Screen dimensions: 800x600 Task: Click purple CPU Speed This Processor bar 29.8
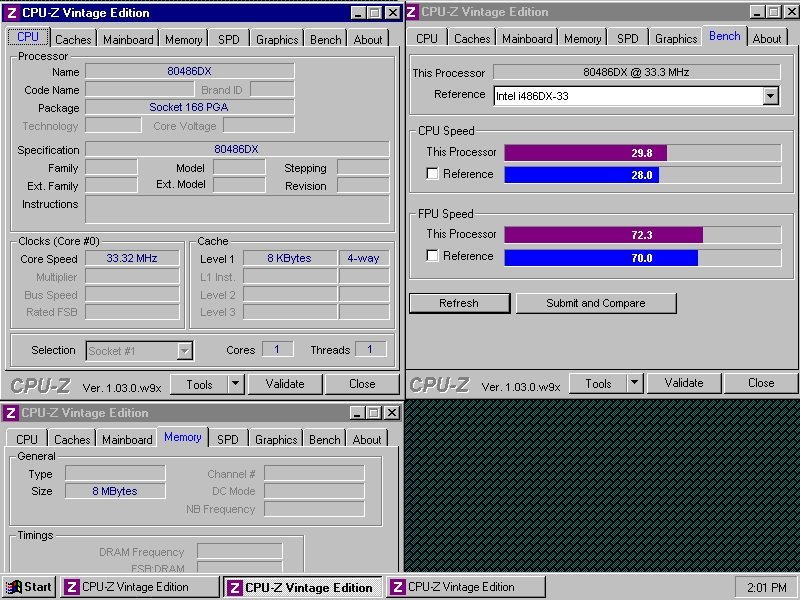tap(585, 153)
